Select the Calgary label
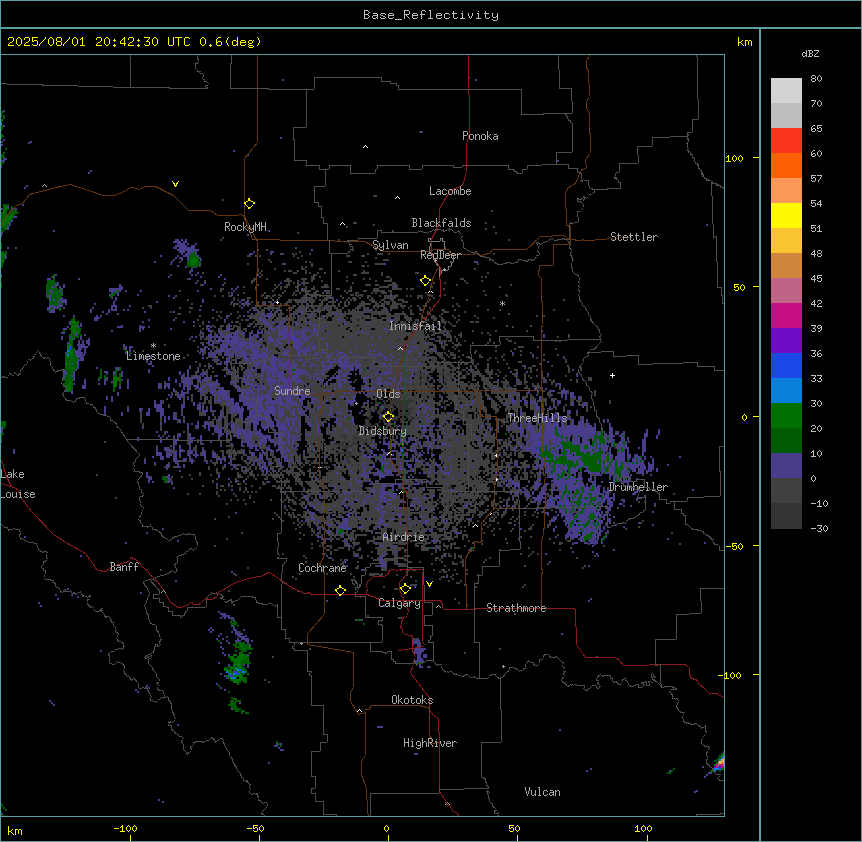This screenshot has height=842, width=862. pos(400,603)
